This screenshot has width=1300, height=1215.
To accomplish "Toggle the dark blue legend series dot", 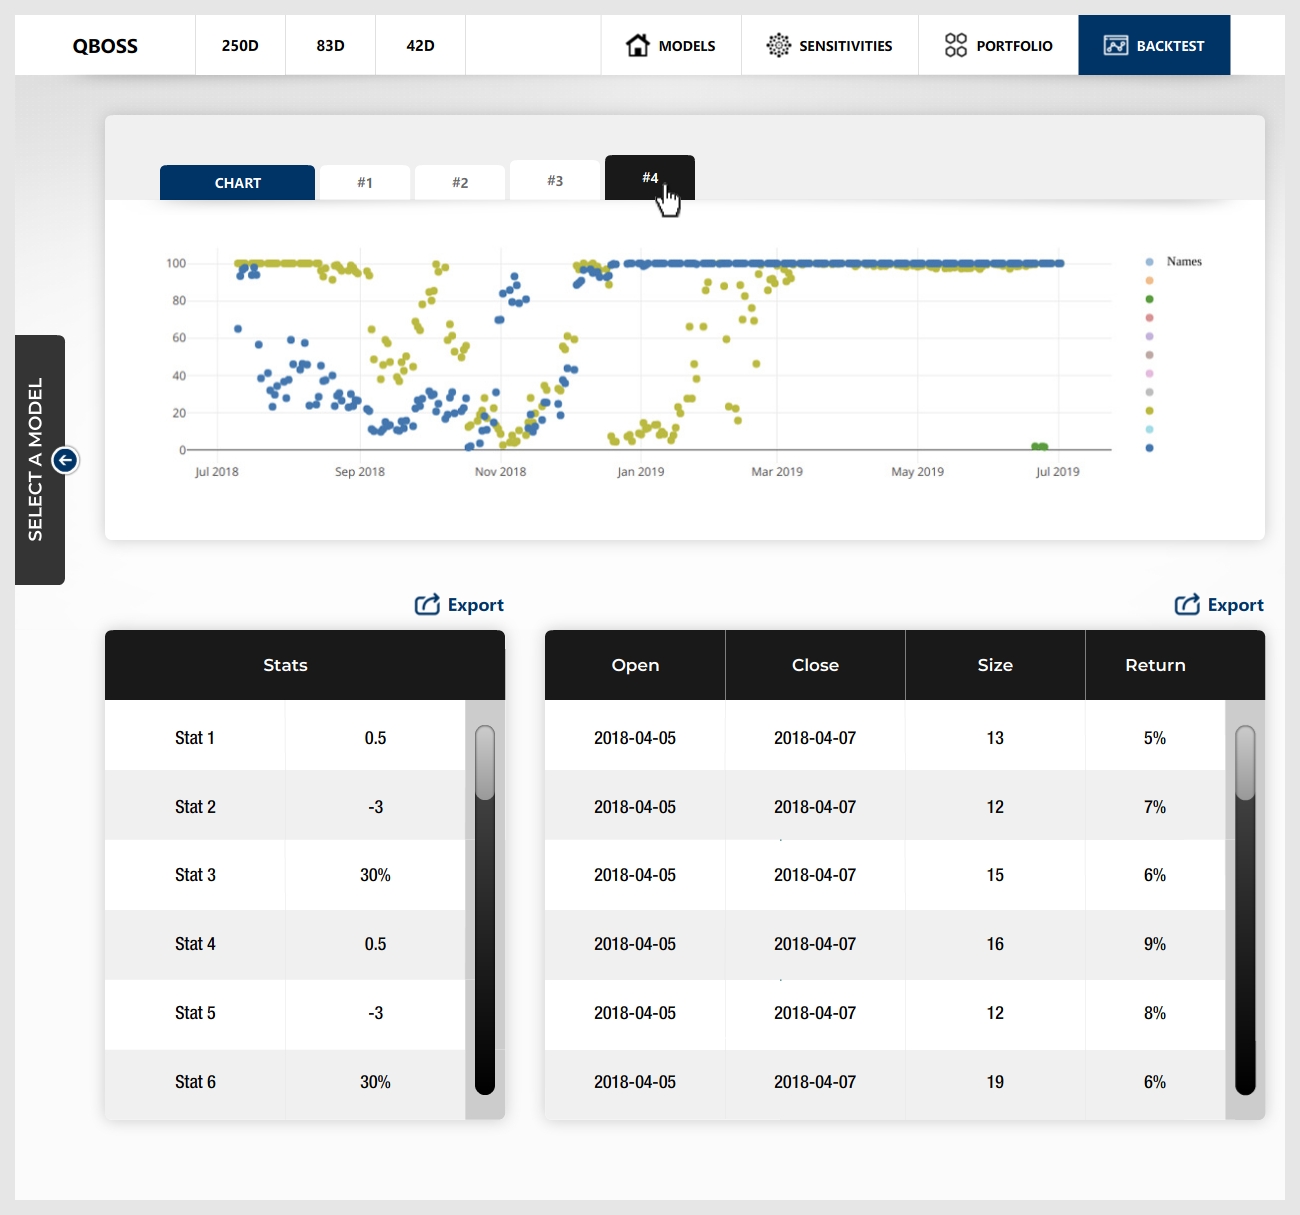I will pos(1149,448).
